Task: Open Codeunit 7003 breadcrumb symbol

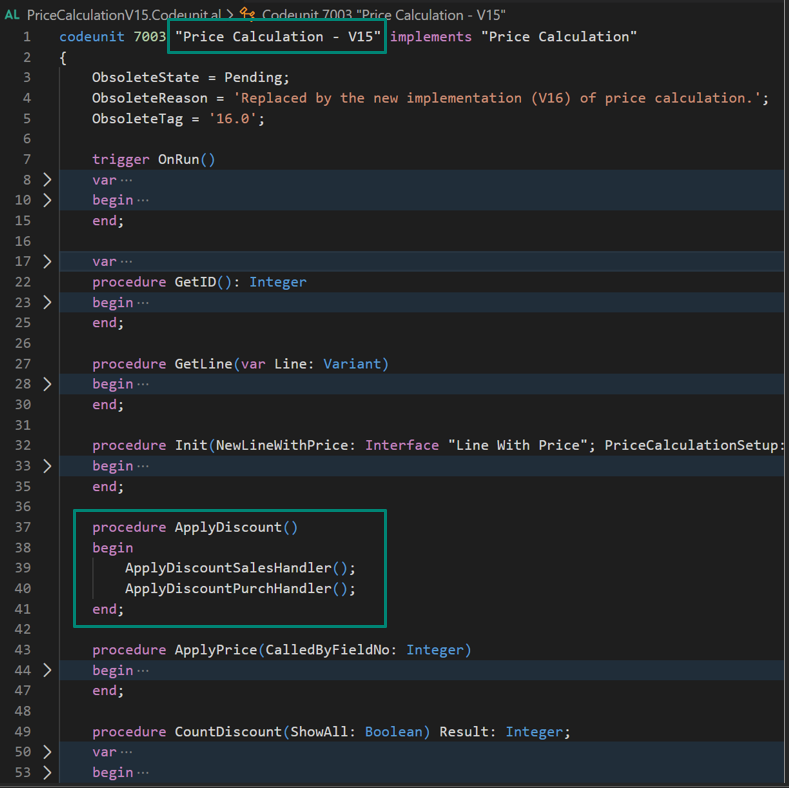Action: [383, 15]
